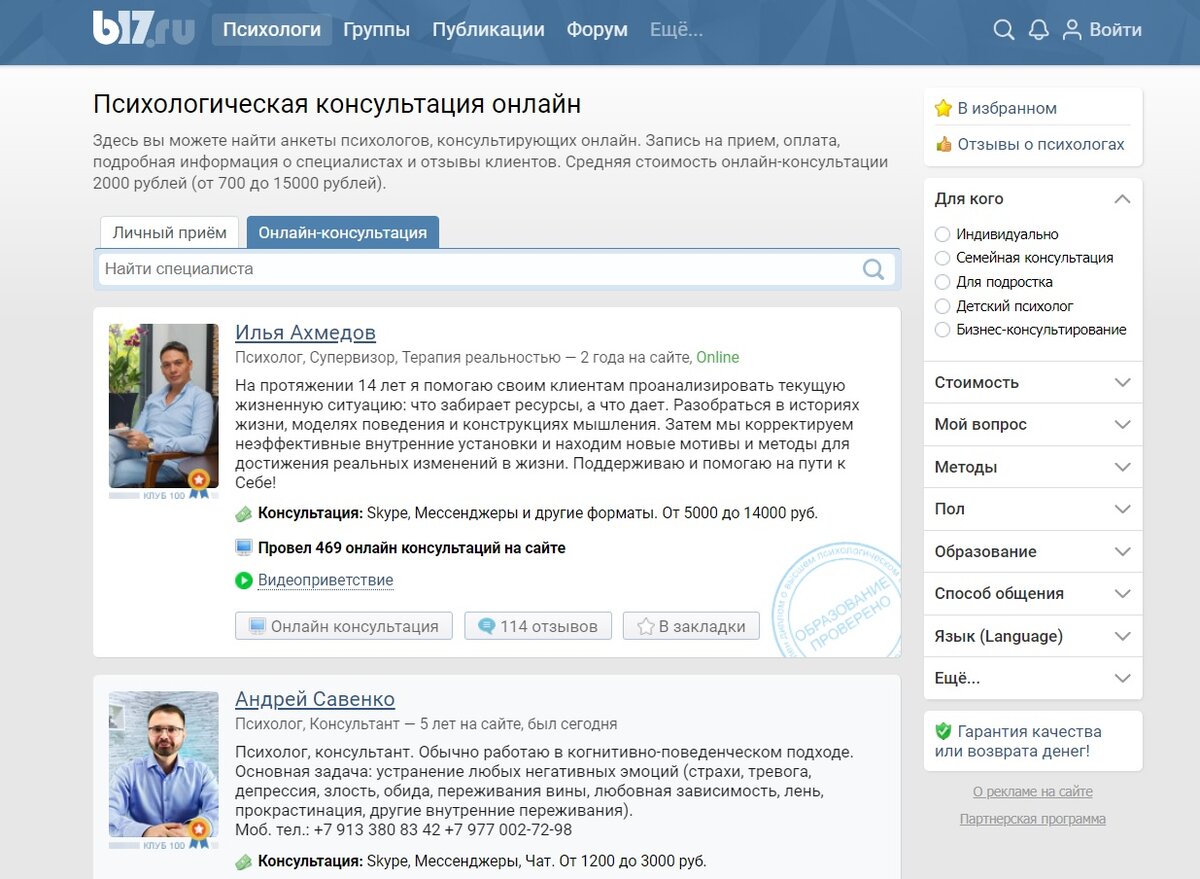Open Группы in top navigation

pos(377,30)
